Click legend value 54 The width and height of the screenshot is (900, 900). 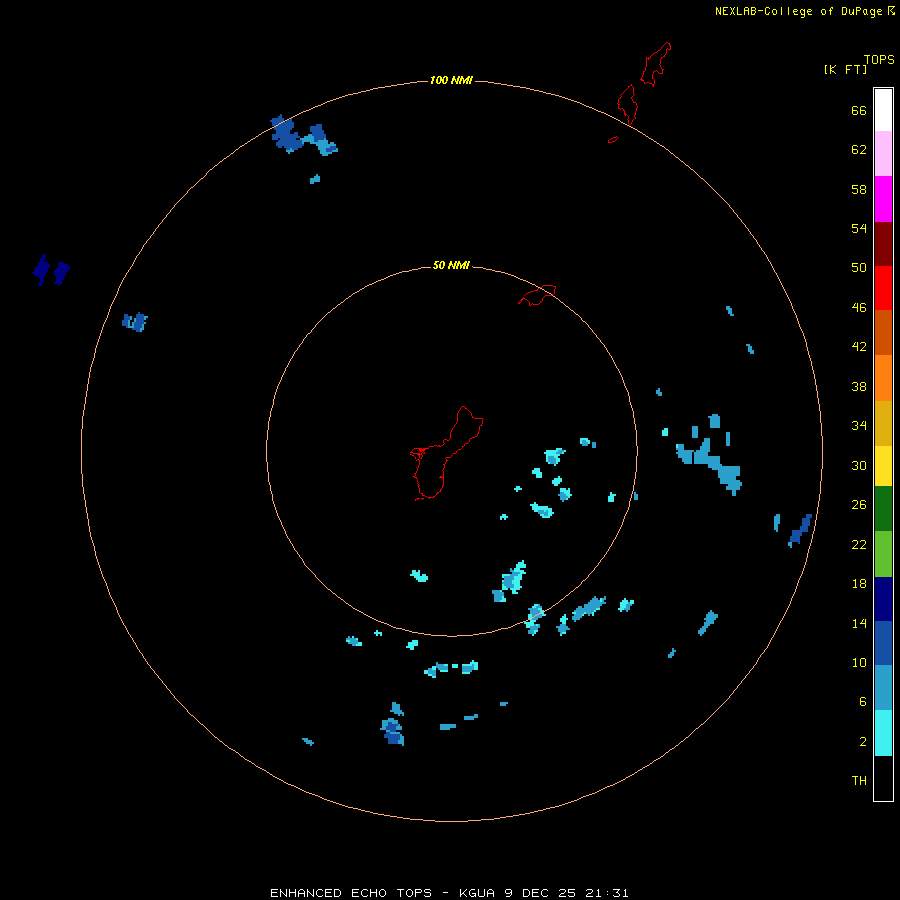859,228
